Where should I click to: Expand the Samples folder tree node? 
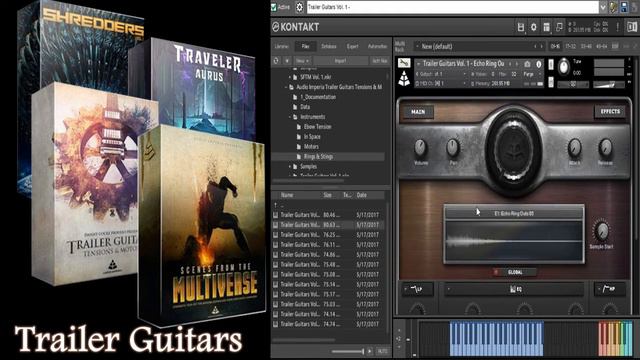(x=291, y=167)
